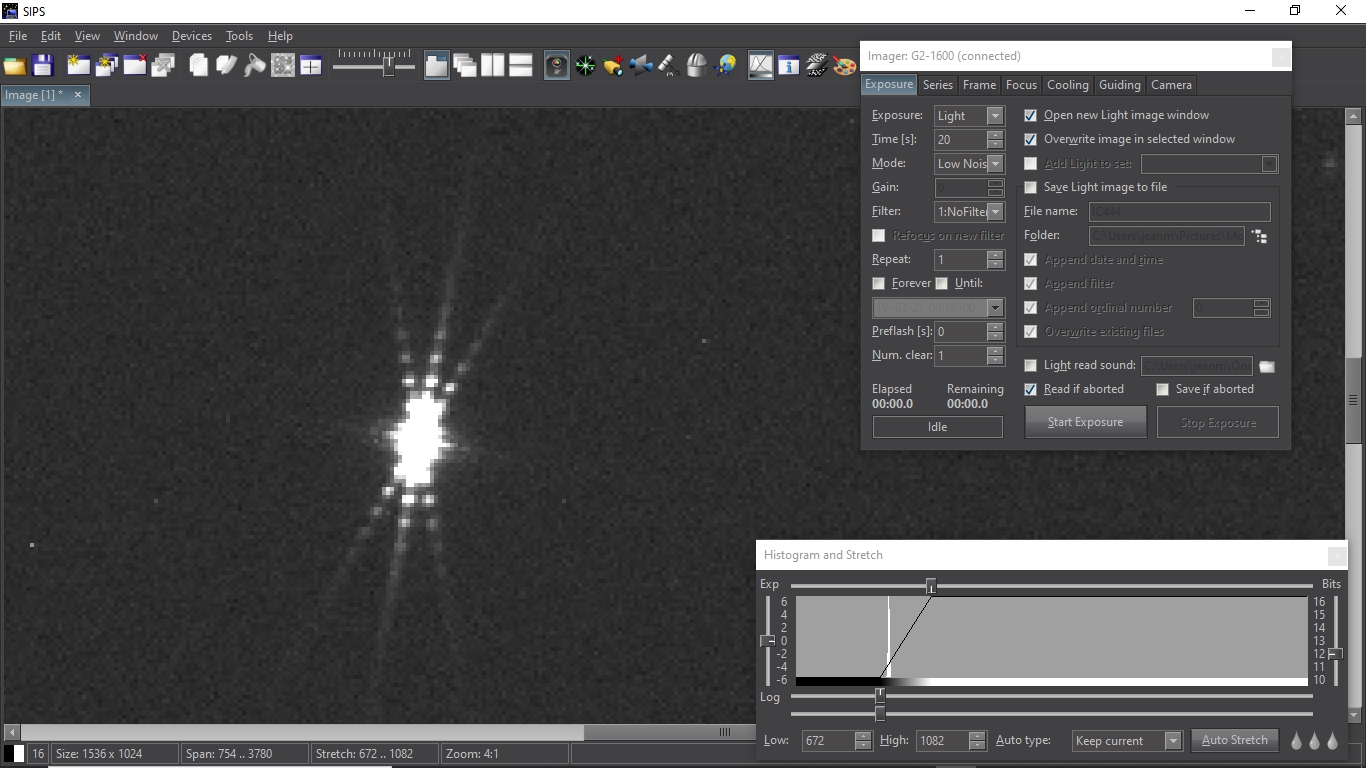Image resolution: width=1366 pixels, height=768 pixels.
Task: Open the Tools menu
Action: [239, 36]
